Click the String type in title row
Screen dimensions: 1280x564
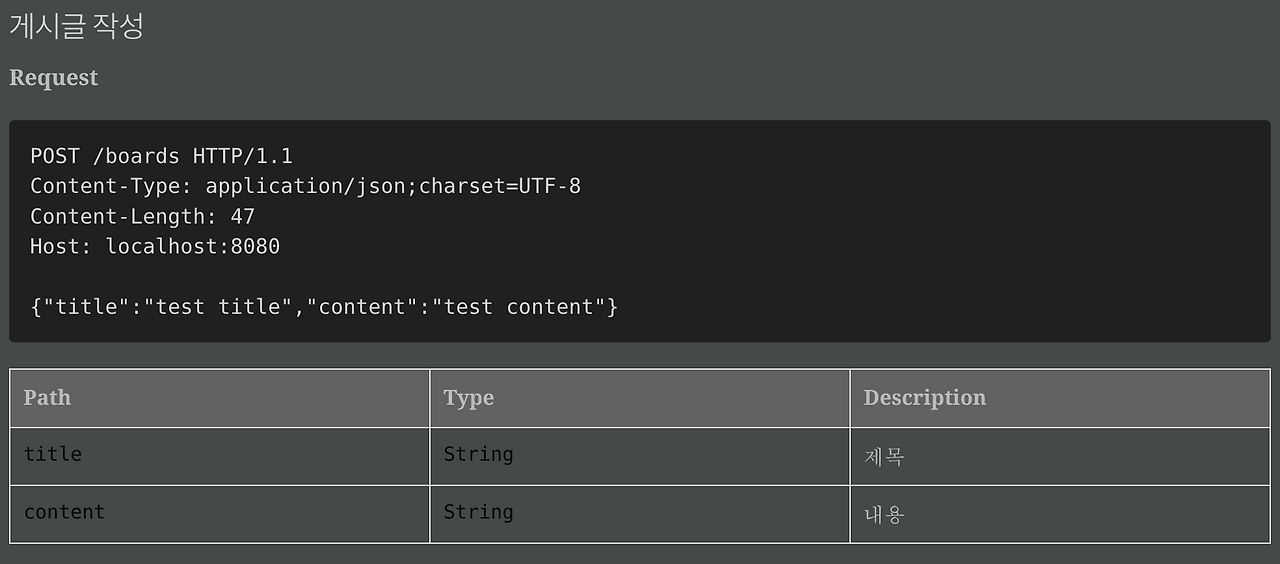(x=478, y=454)
